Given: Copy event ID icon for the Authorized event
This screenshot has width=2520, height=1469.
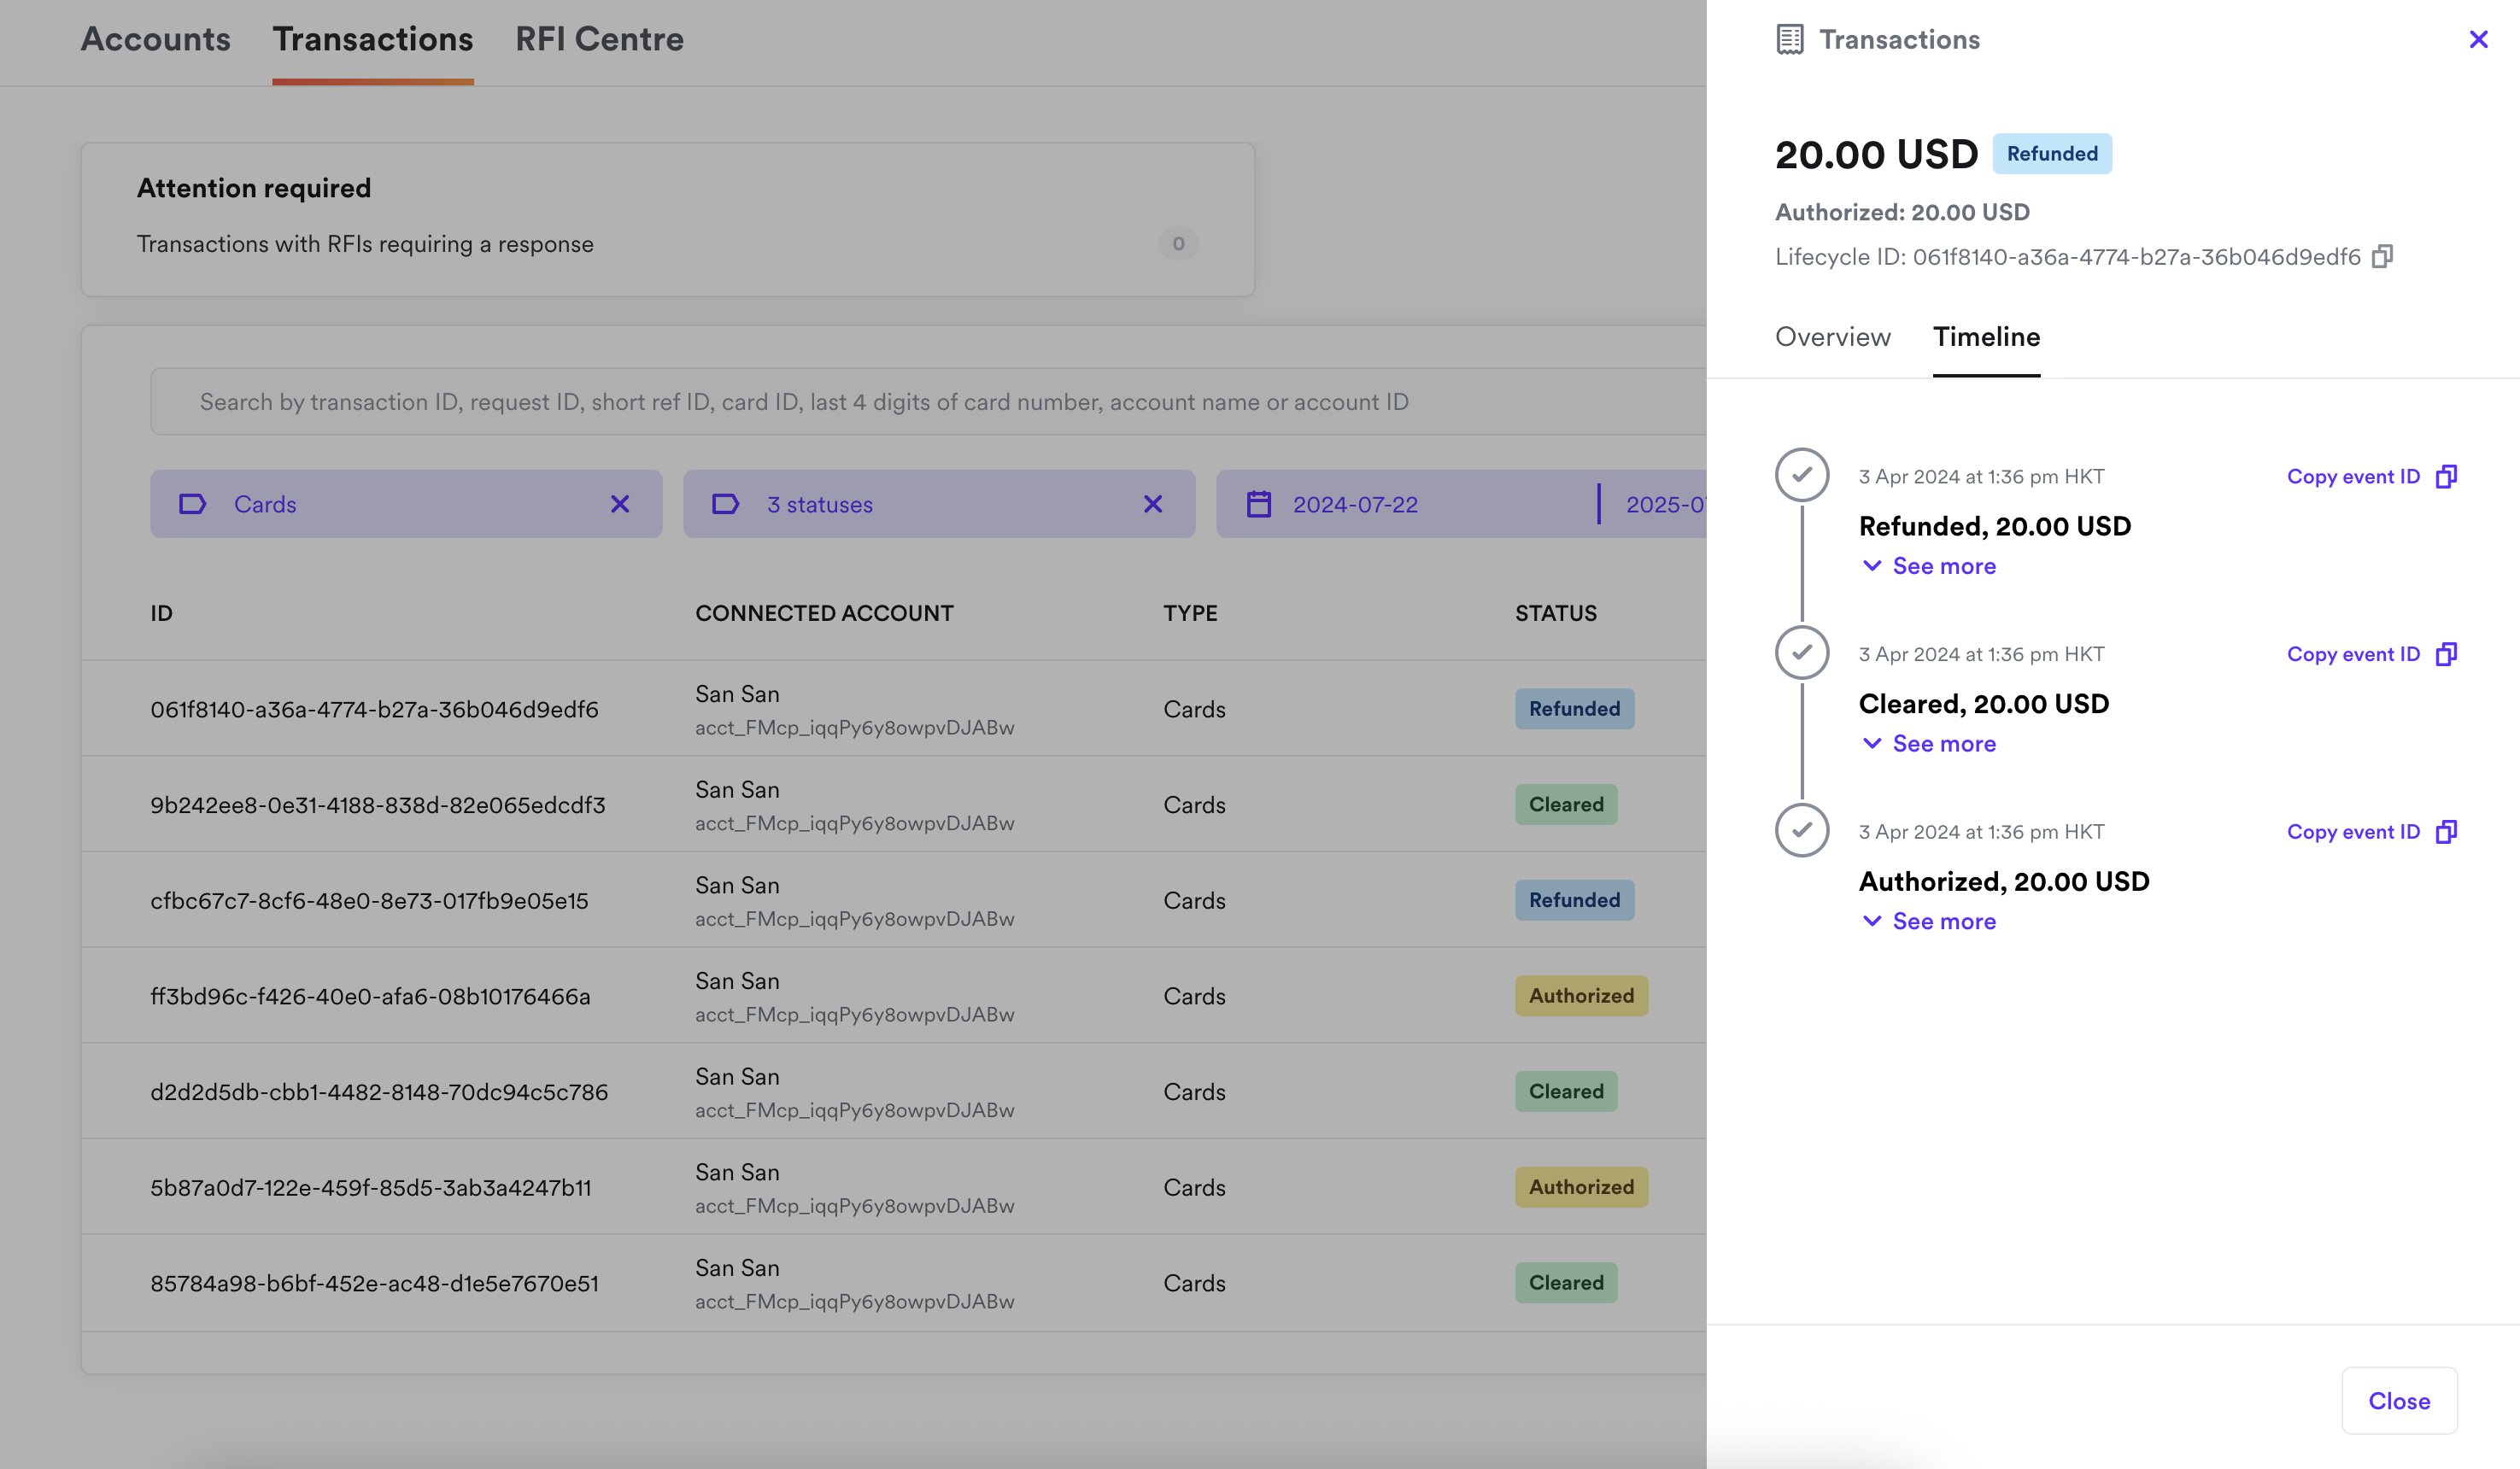Looking at the screenshot, I should (2446, 832).
